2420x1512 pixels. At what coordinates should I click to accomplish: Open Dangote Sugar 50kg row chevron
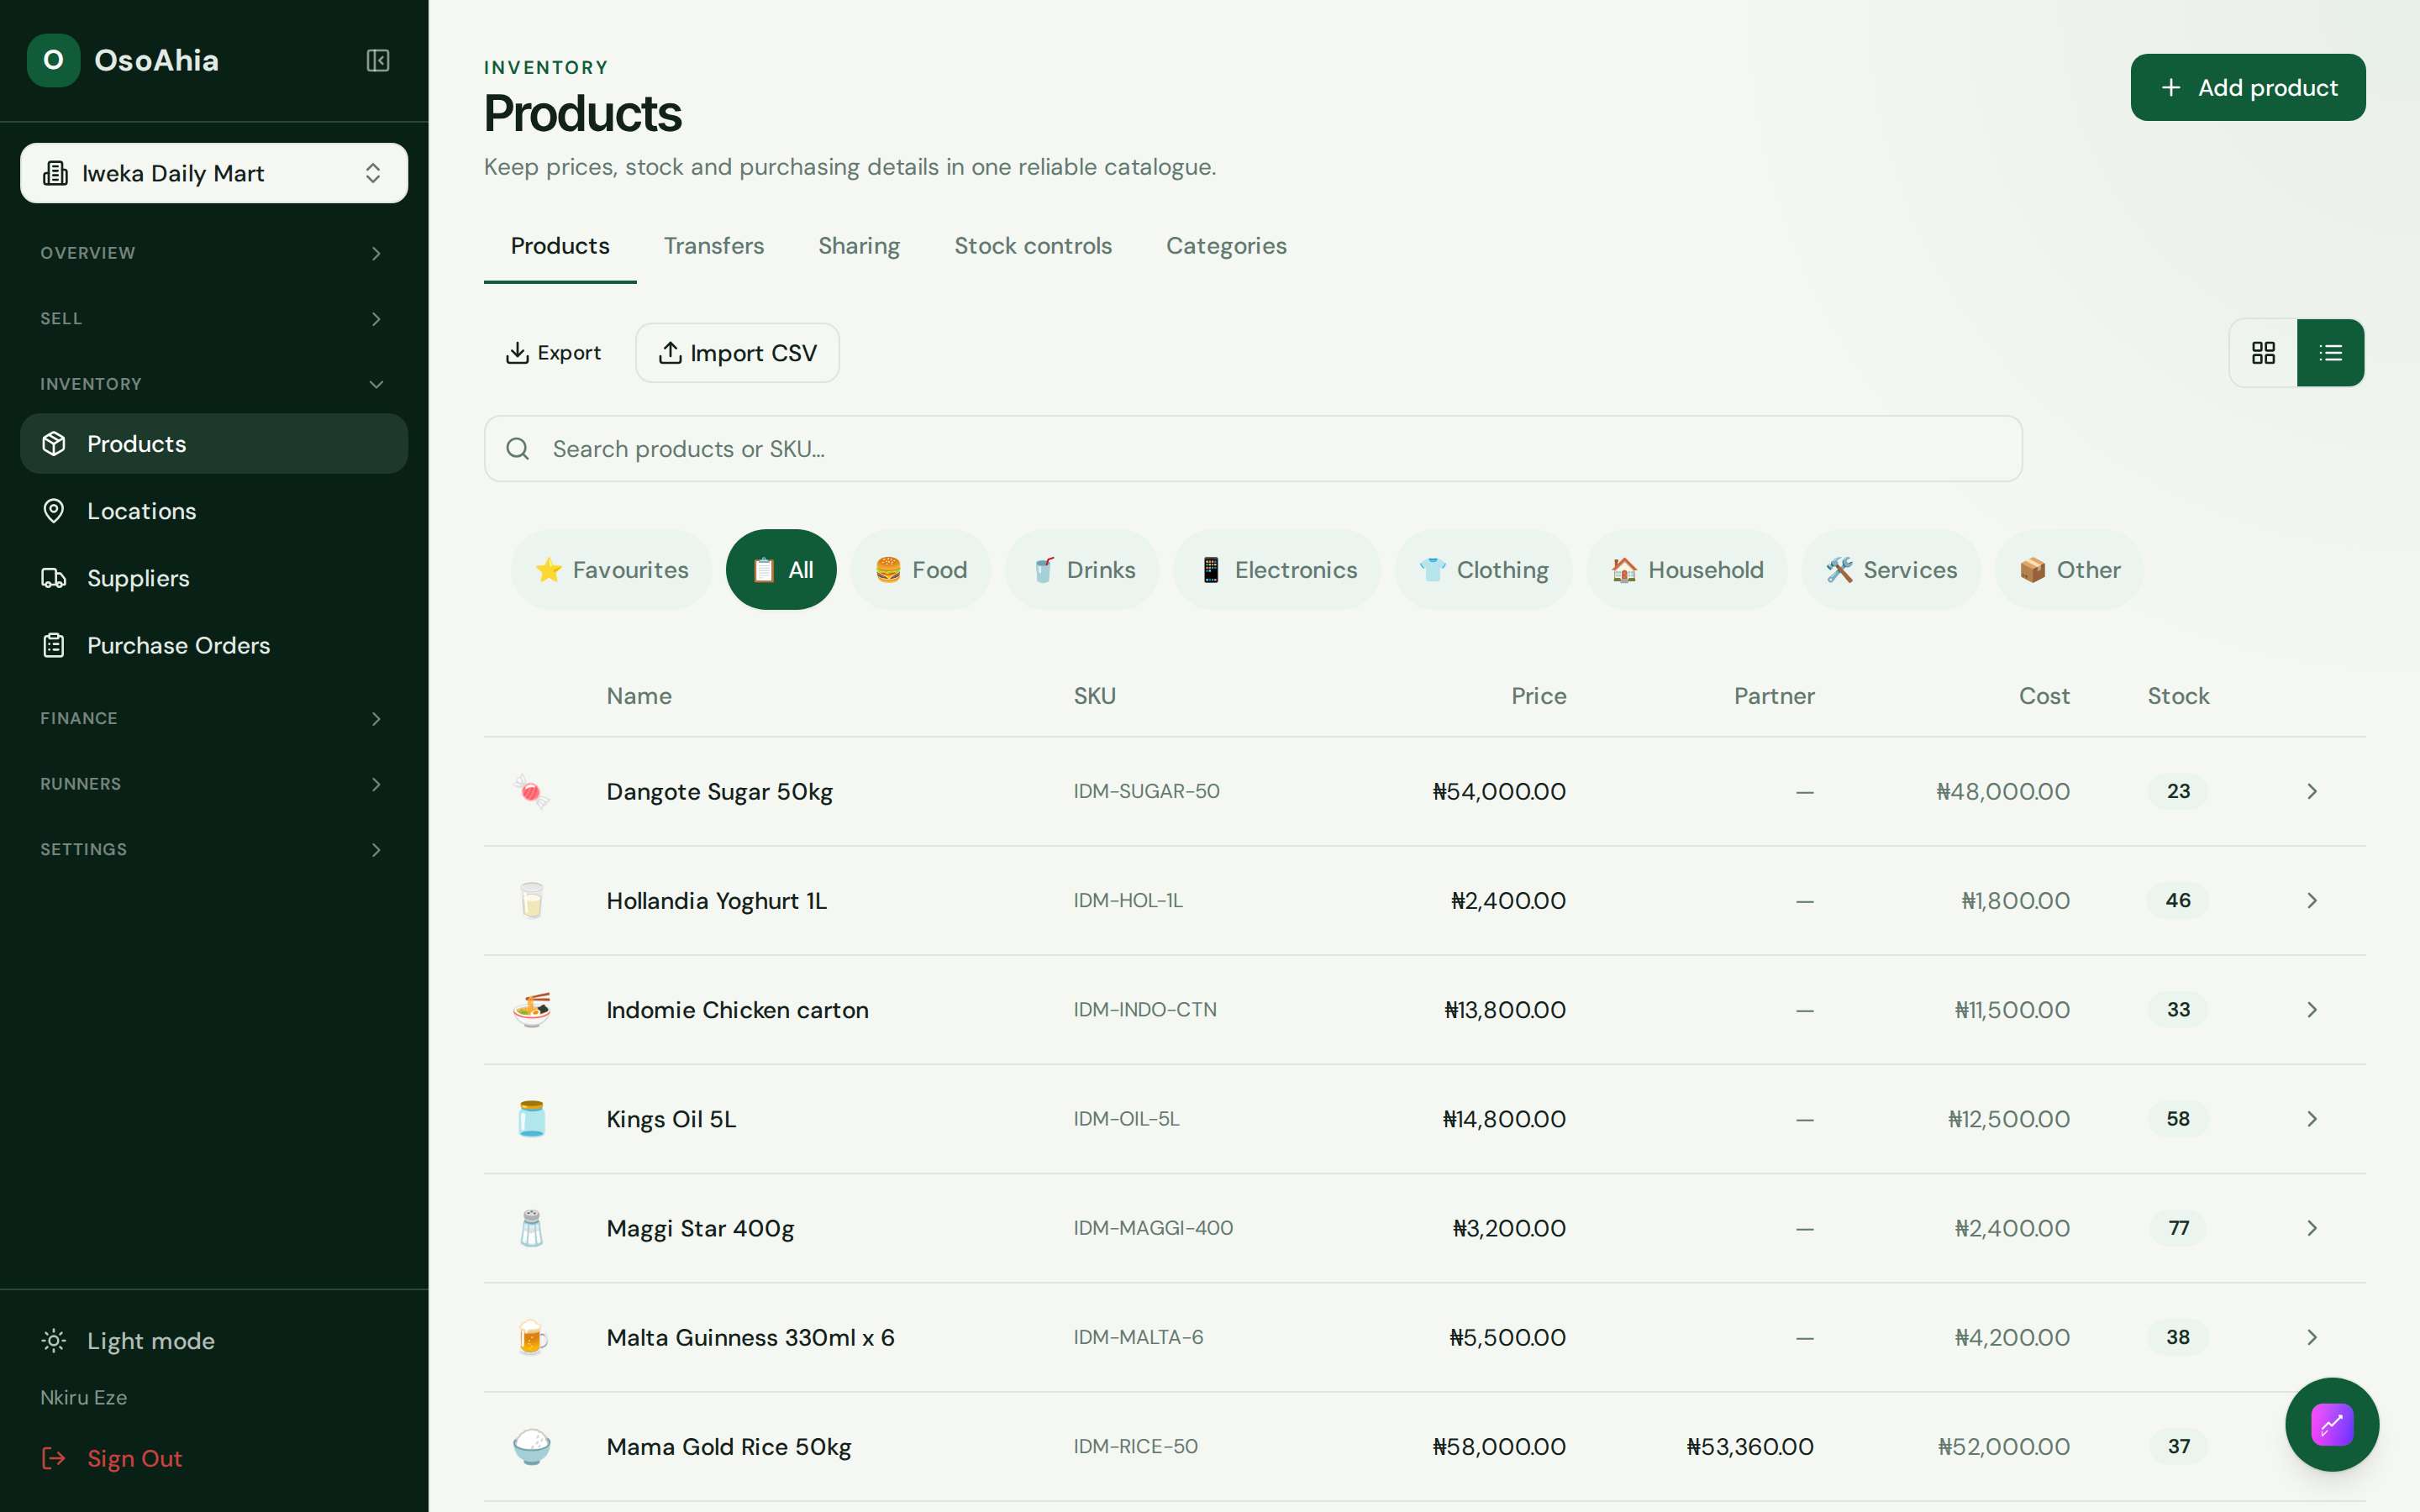[2312, 791]
